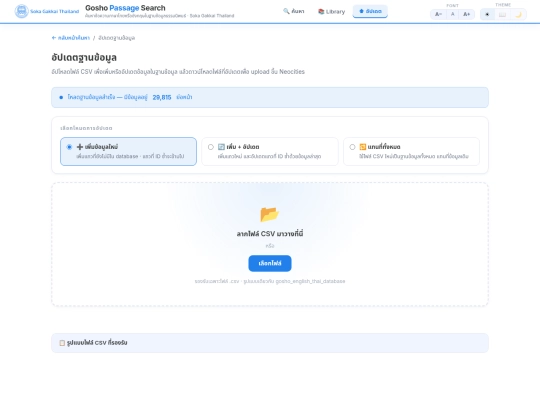
Task: Switch to dark theme moon icon
Action: [518, 14]
